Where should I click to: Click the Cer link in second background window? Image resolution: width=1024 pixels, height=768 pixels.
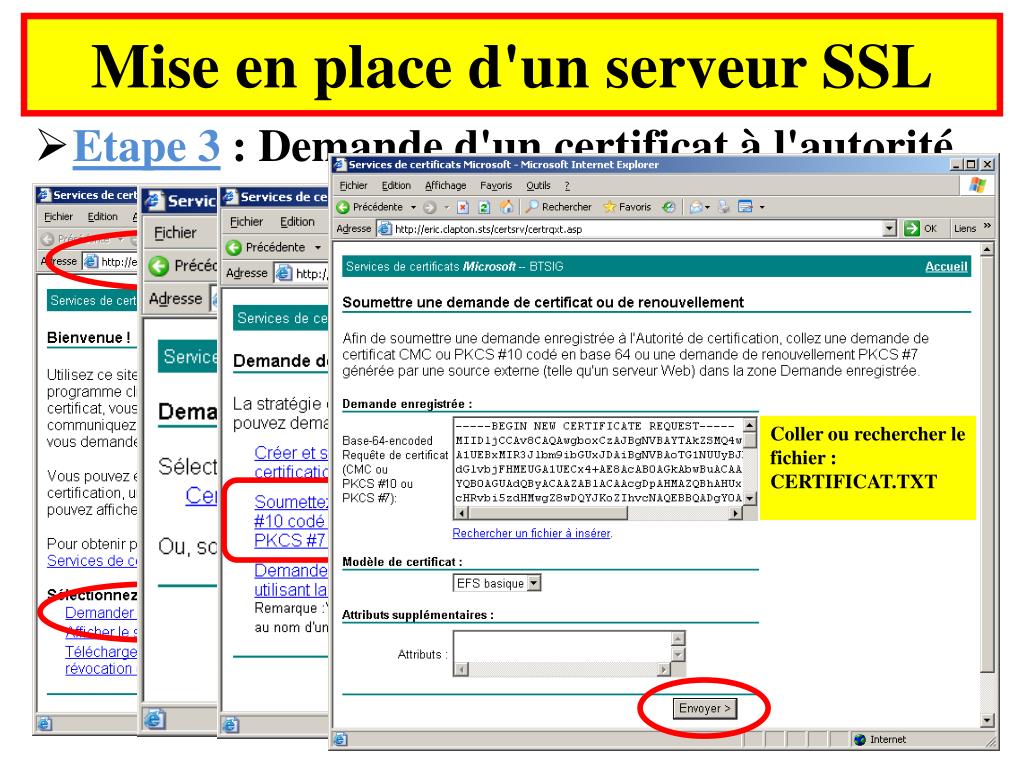(x=200, y=496)
